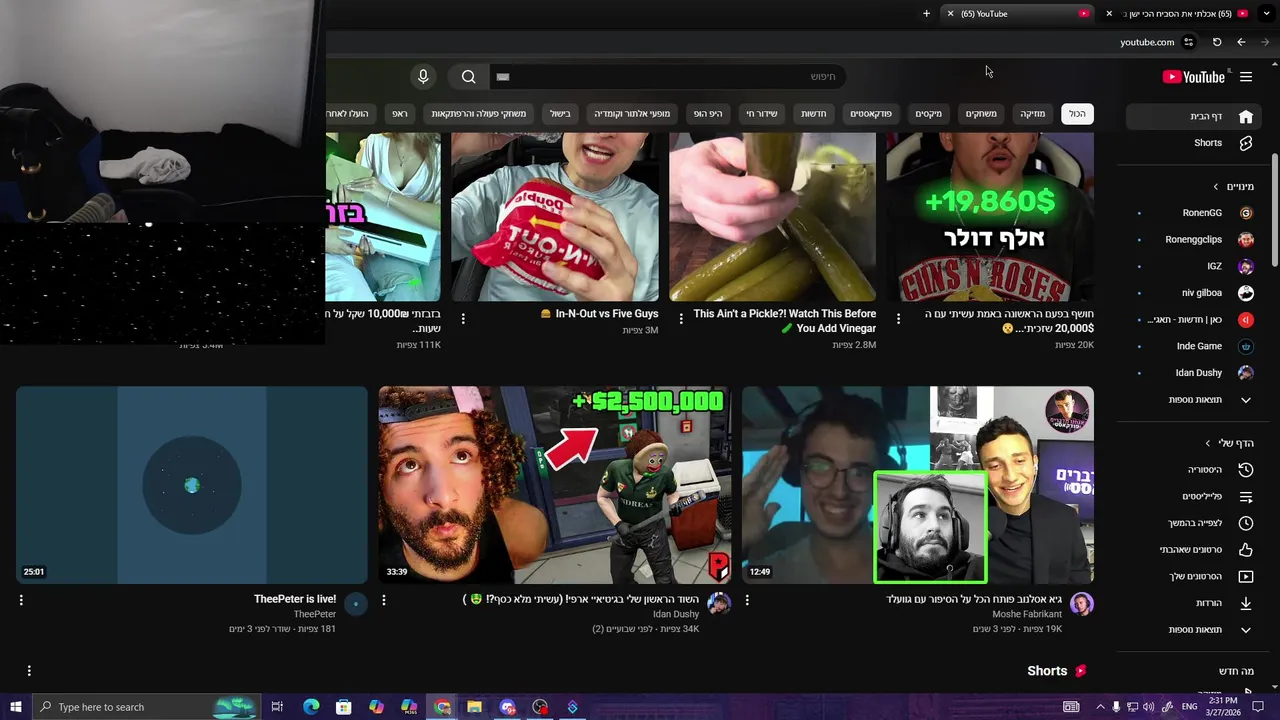Screen dimensions: 1280x720
Task: Click the search magnifier button
Action: pos(468,77)
